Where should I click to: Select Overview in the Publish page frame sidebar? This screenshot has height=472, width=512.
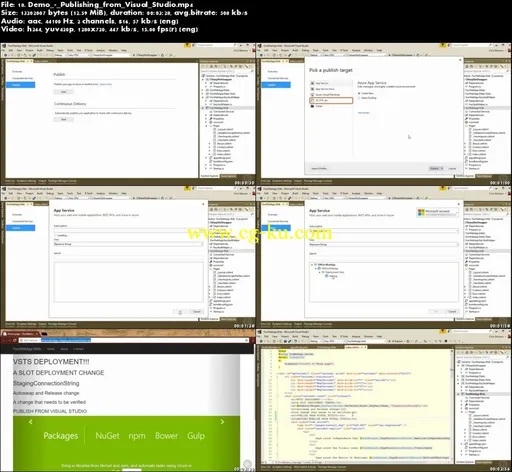17,72
